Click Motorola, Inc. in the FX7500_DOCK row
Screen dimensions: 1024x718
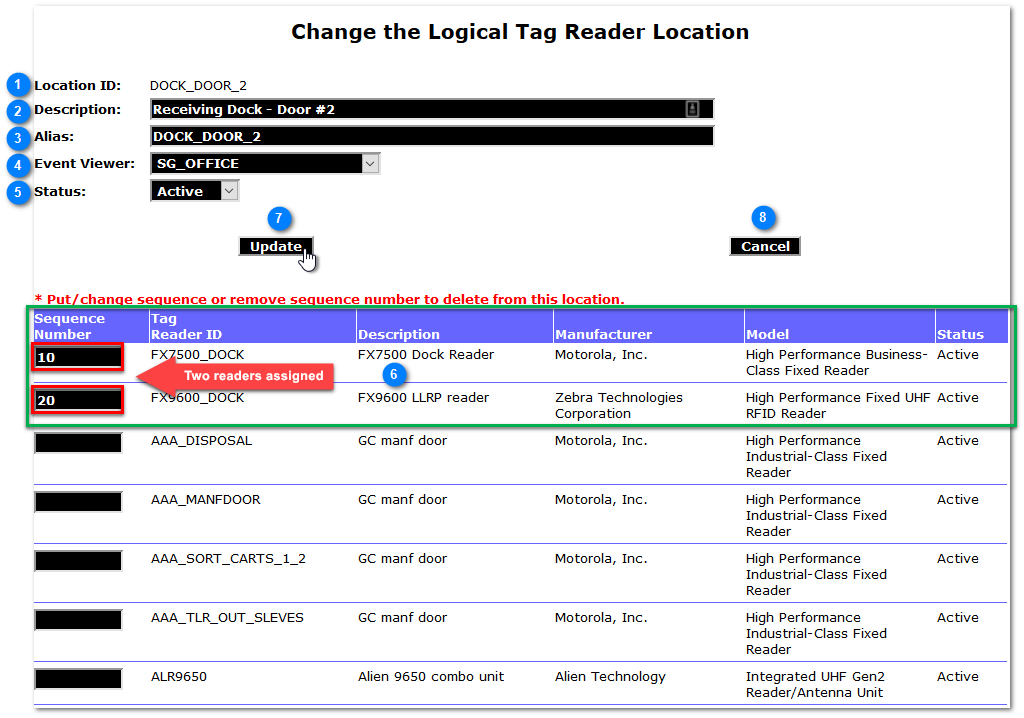601,355
